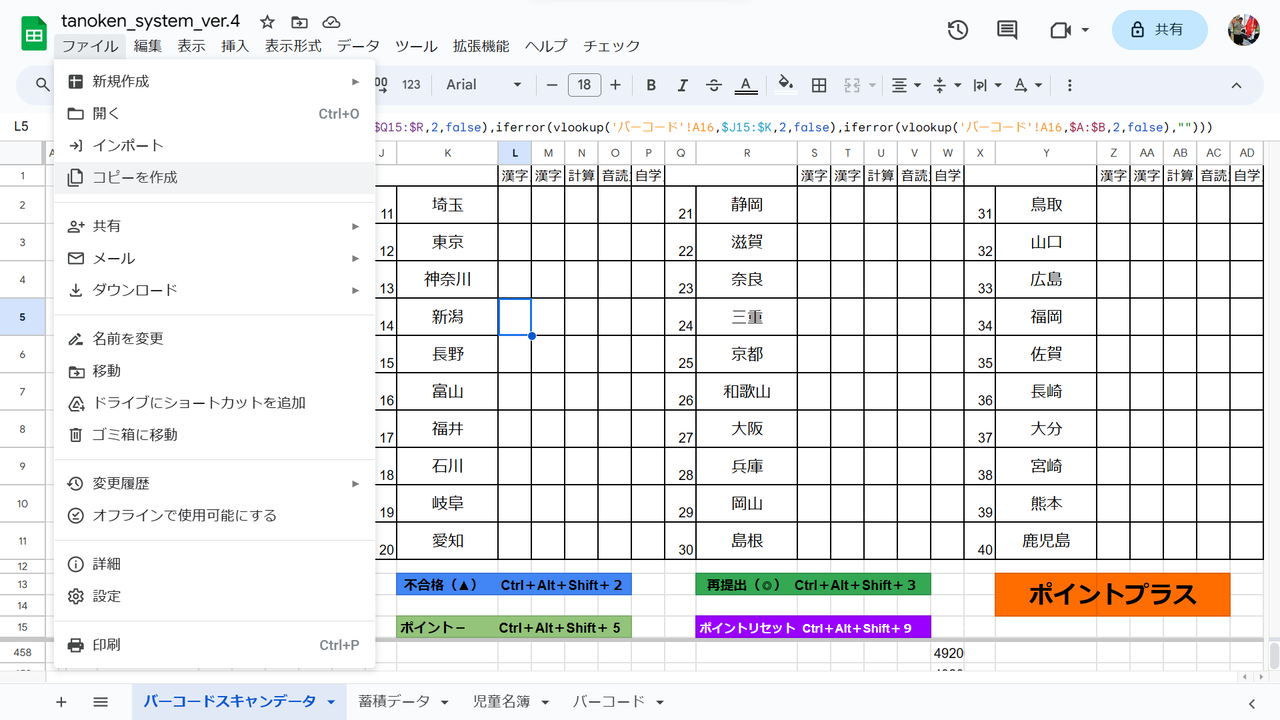Choose インポート in the file menu
The width and height of the screenshot is (1280, 720).
pos(215,145)
